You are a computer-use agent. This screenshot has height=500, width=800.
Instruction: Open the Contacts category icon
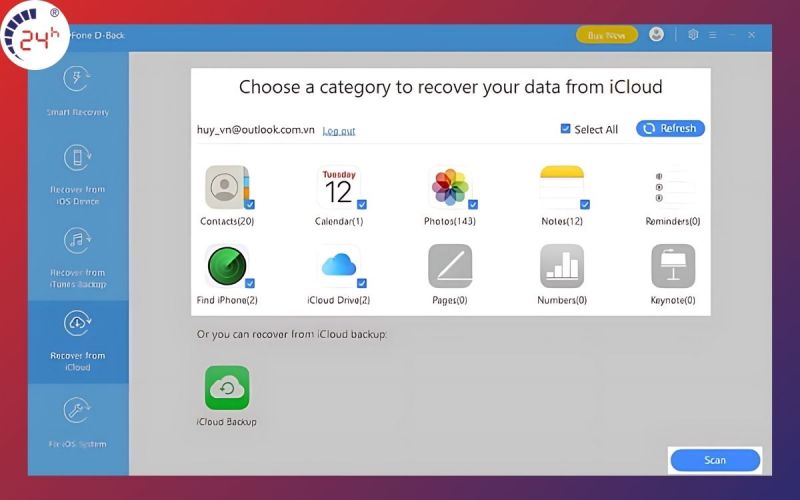227,187
